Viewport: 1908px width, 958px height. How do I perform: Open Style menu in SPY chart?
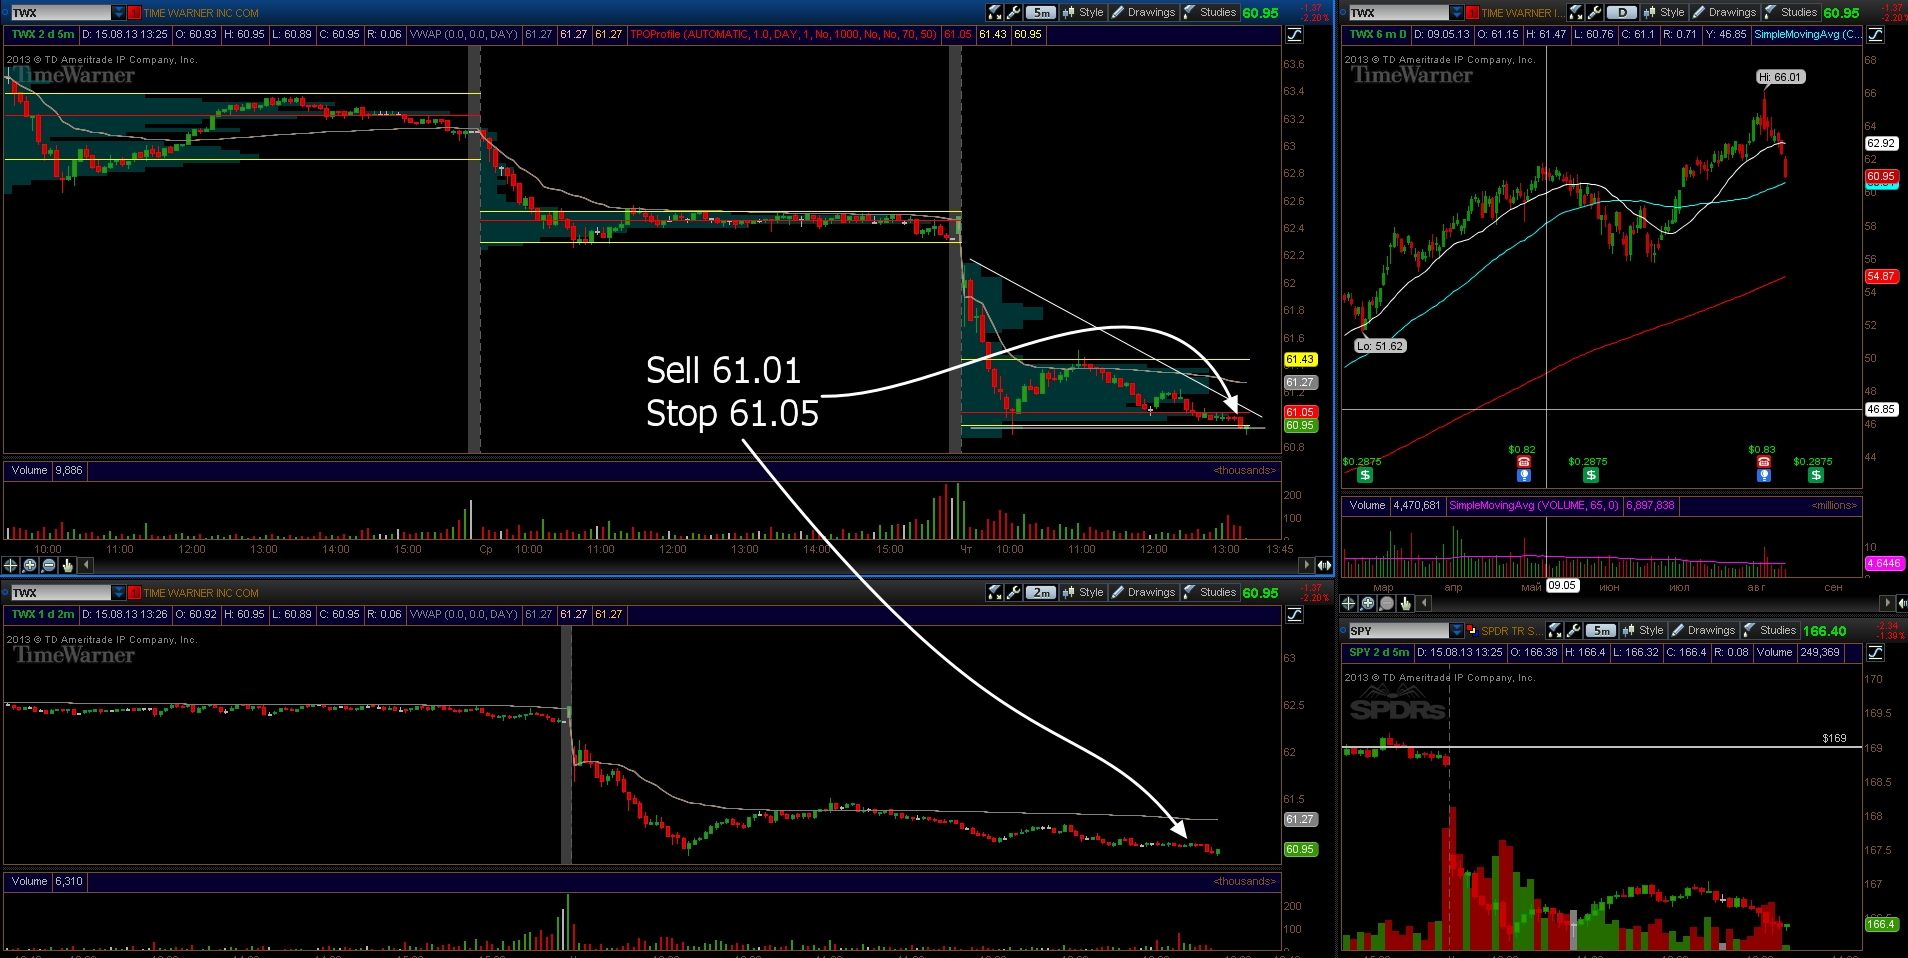(1643, 631)
